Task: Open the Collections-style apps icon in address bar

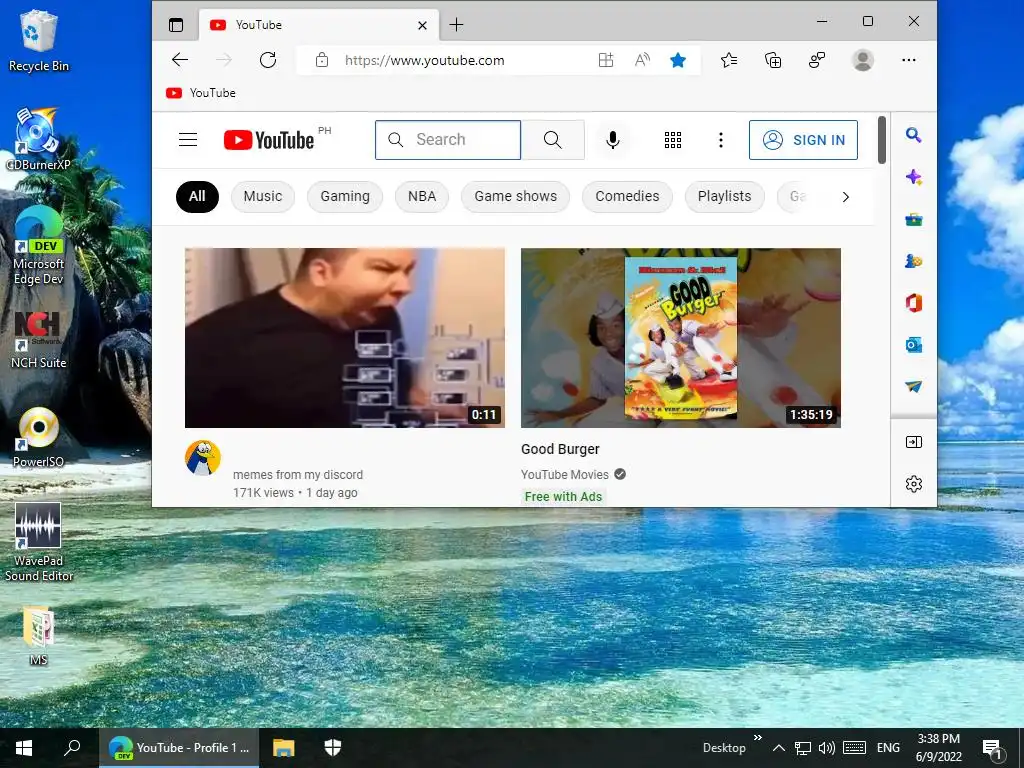Action: (x=606, y=60)
